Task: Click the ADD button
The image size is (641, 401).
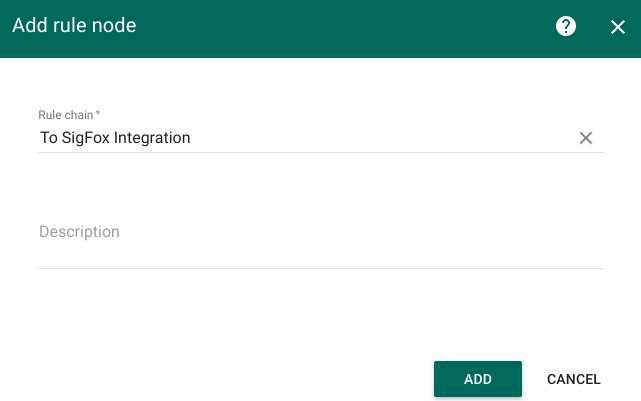Action: pyautogui.click(x=478, y=379)
